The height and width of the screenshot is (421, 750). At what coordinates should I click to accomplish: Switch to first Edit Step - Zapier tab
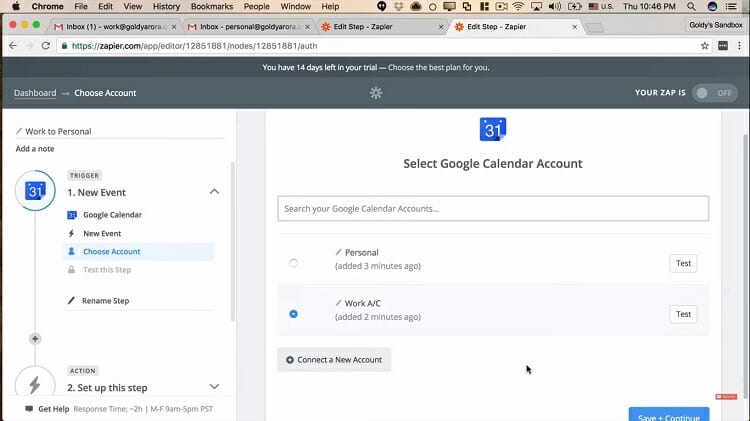(x=381, y=27)
